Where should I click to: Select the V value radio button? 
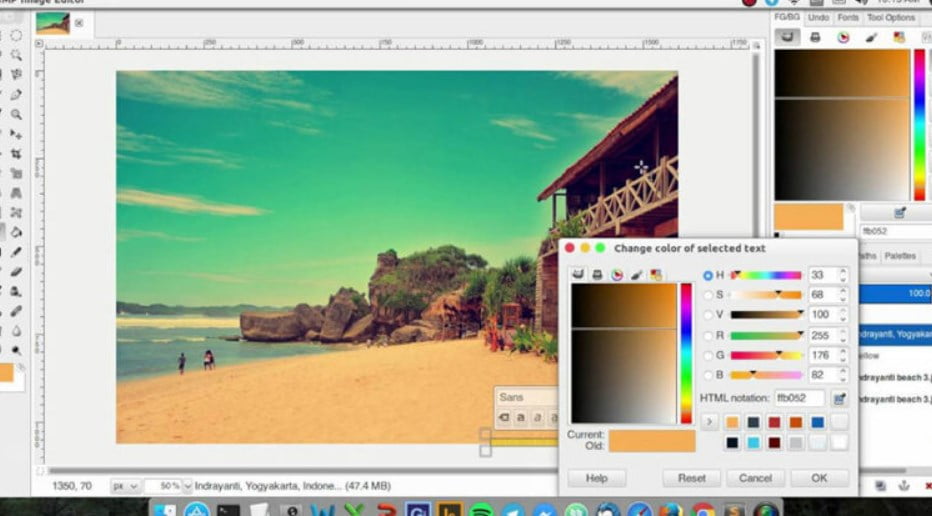(707, 315)
